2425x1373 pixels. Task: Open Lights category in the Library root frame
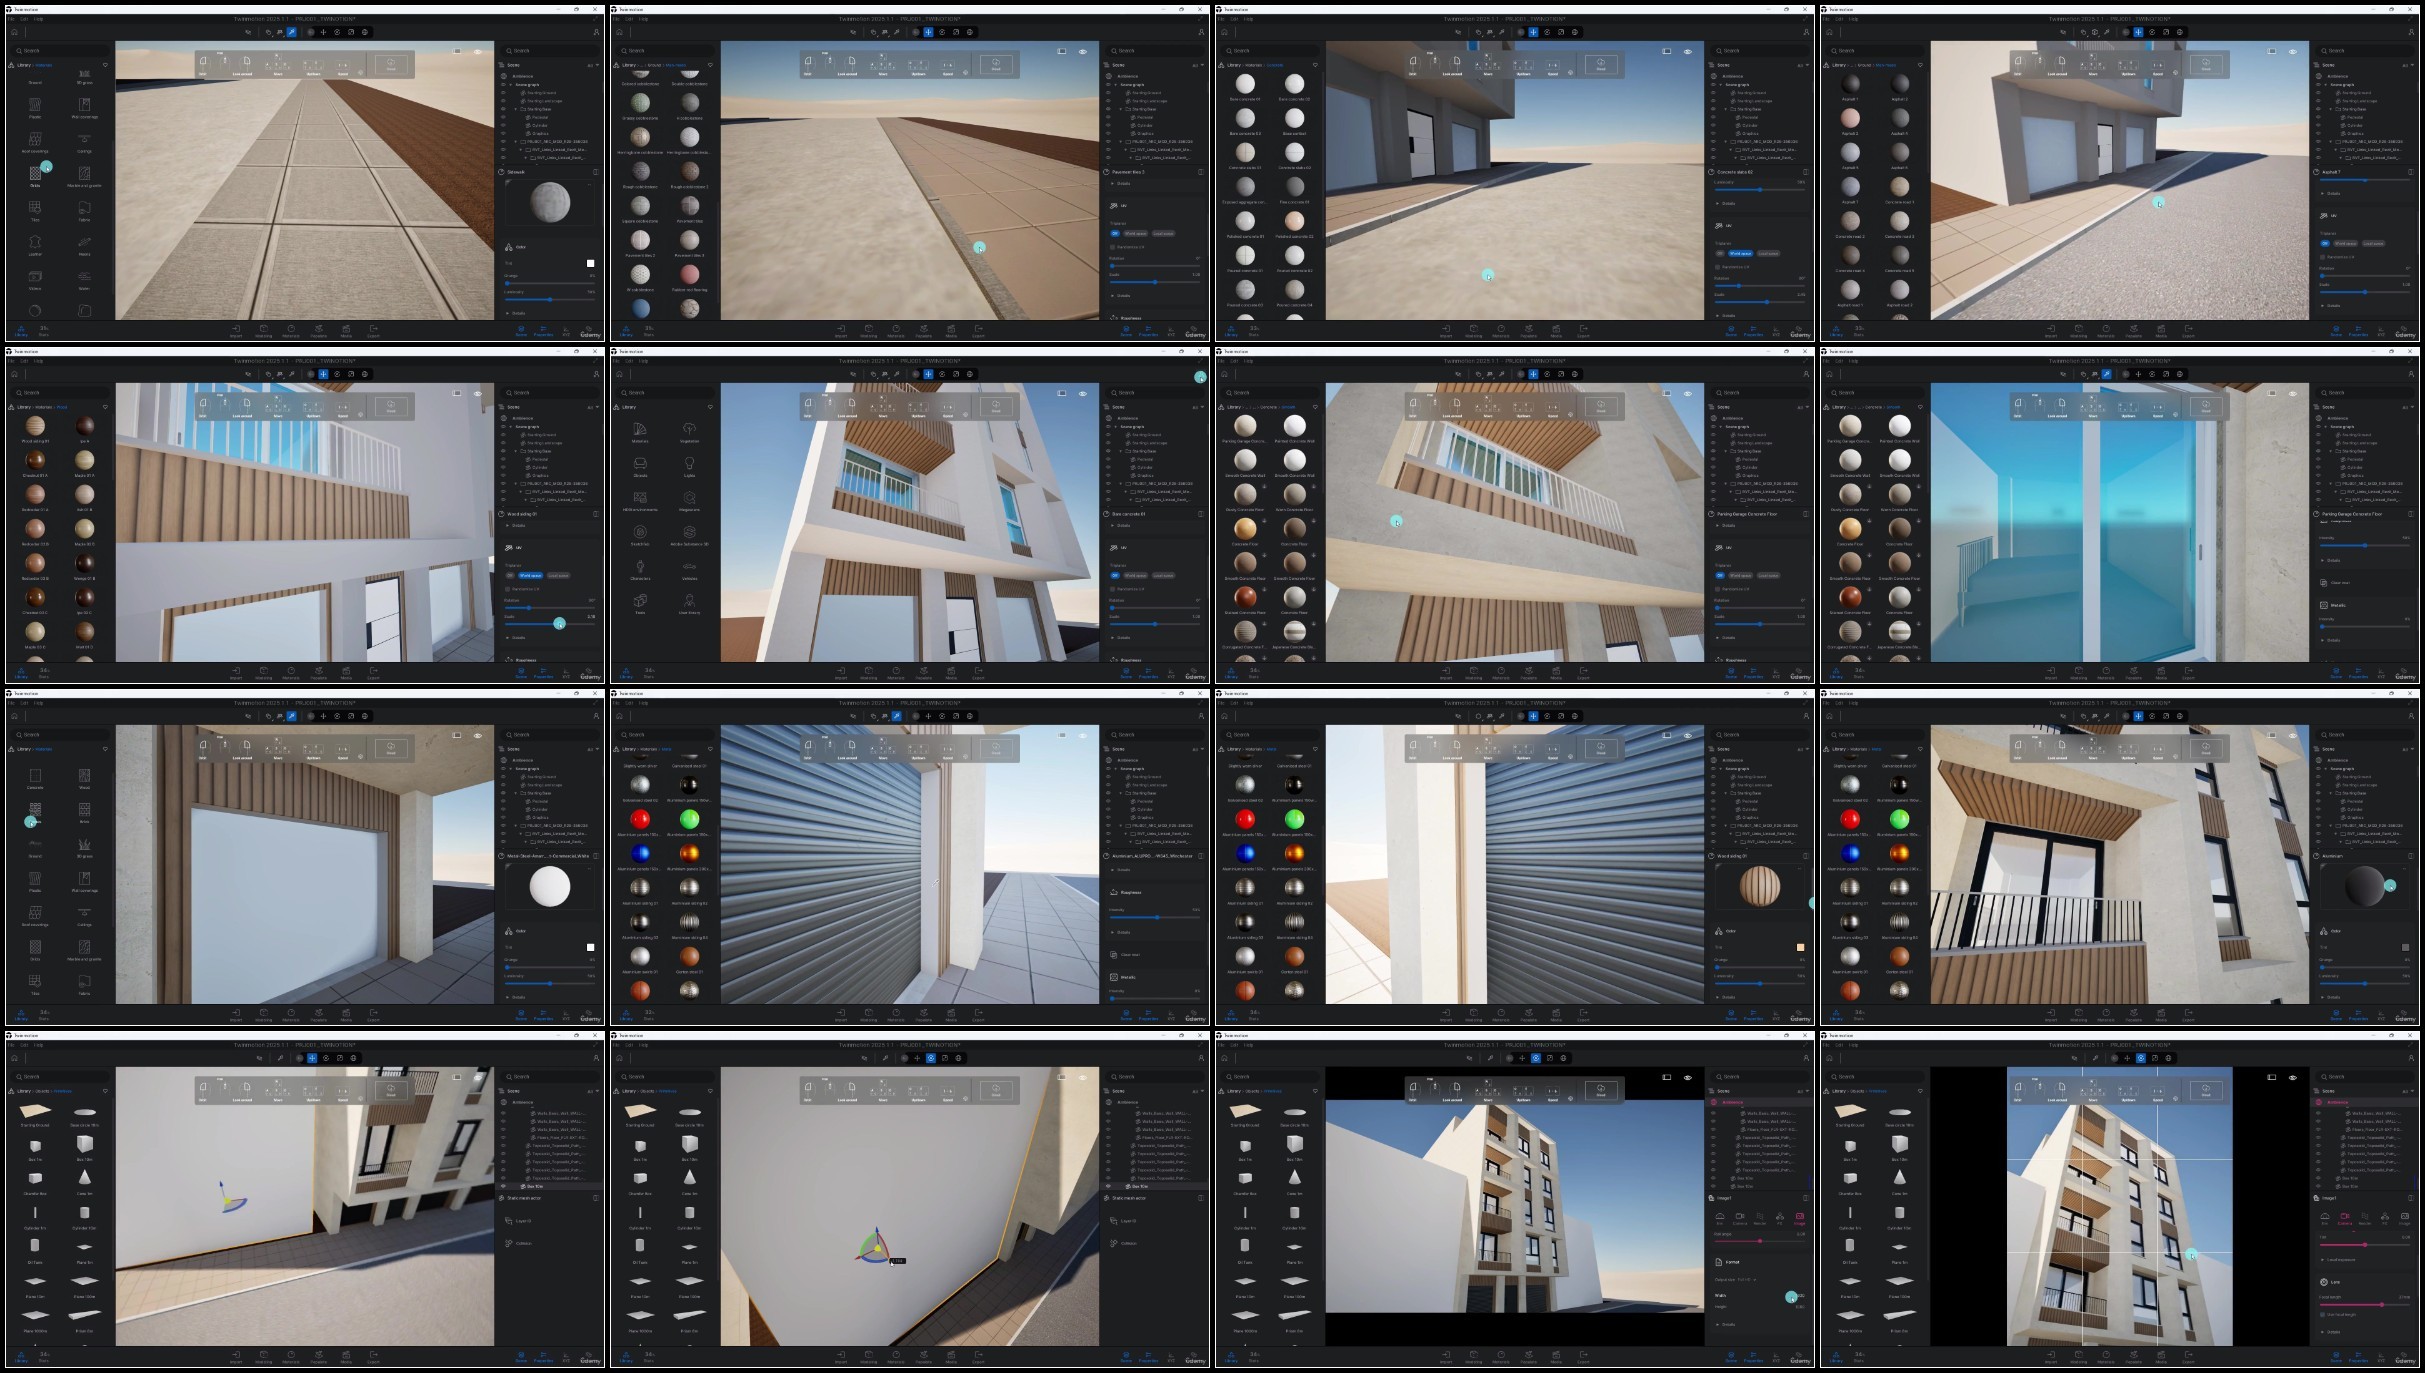[689, 466]
